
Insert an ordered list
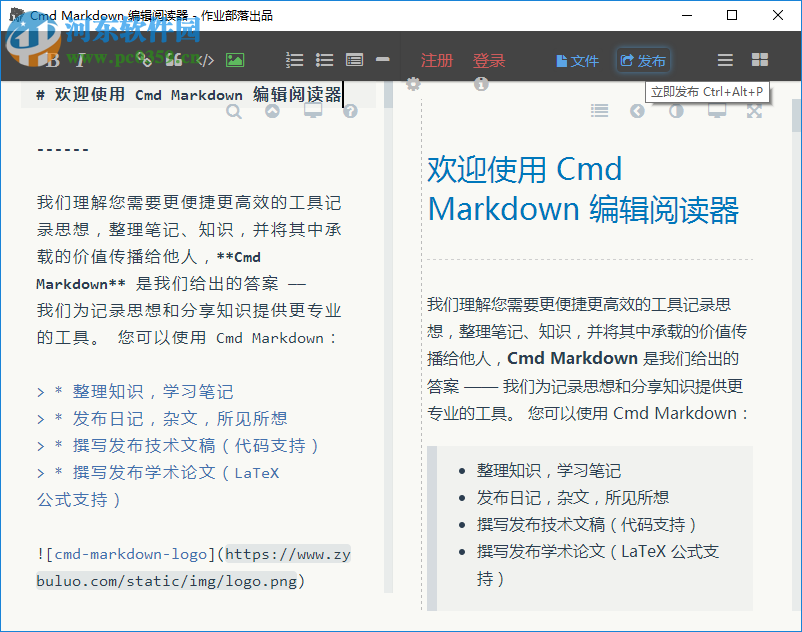pos(293,60)
